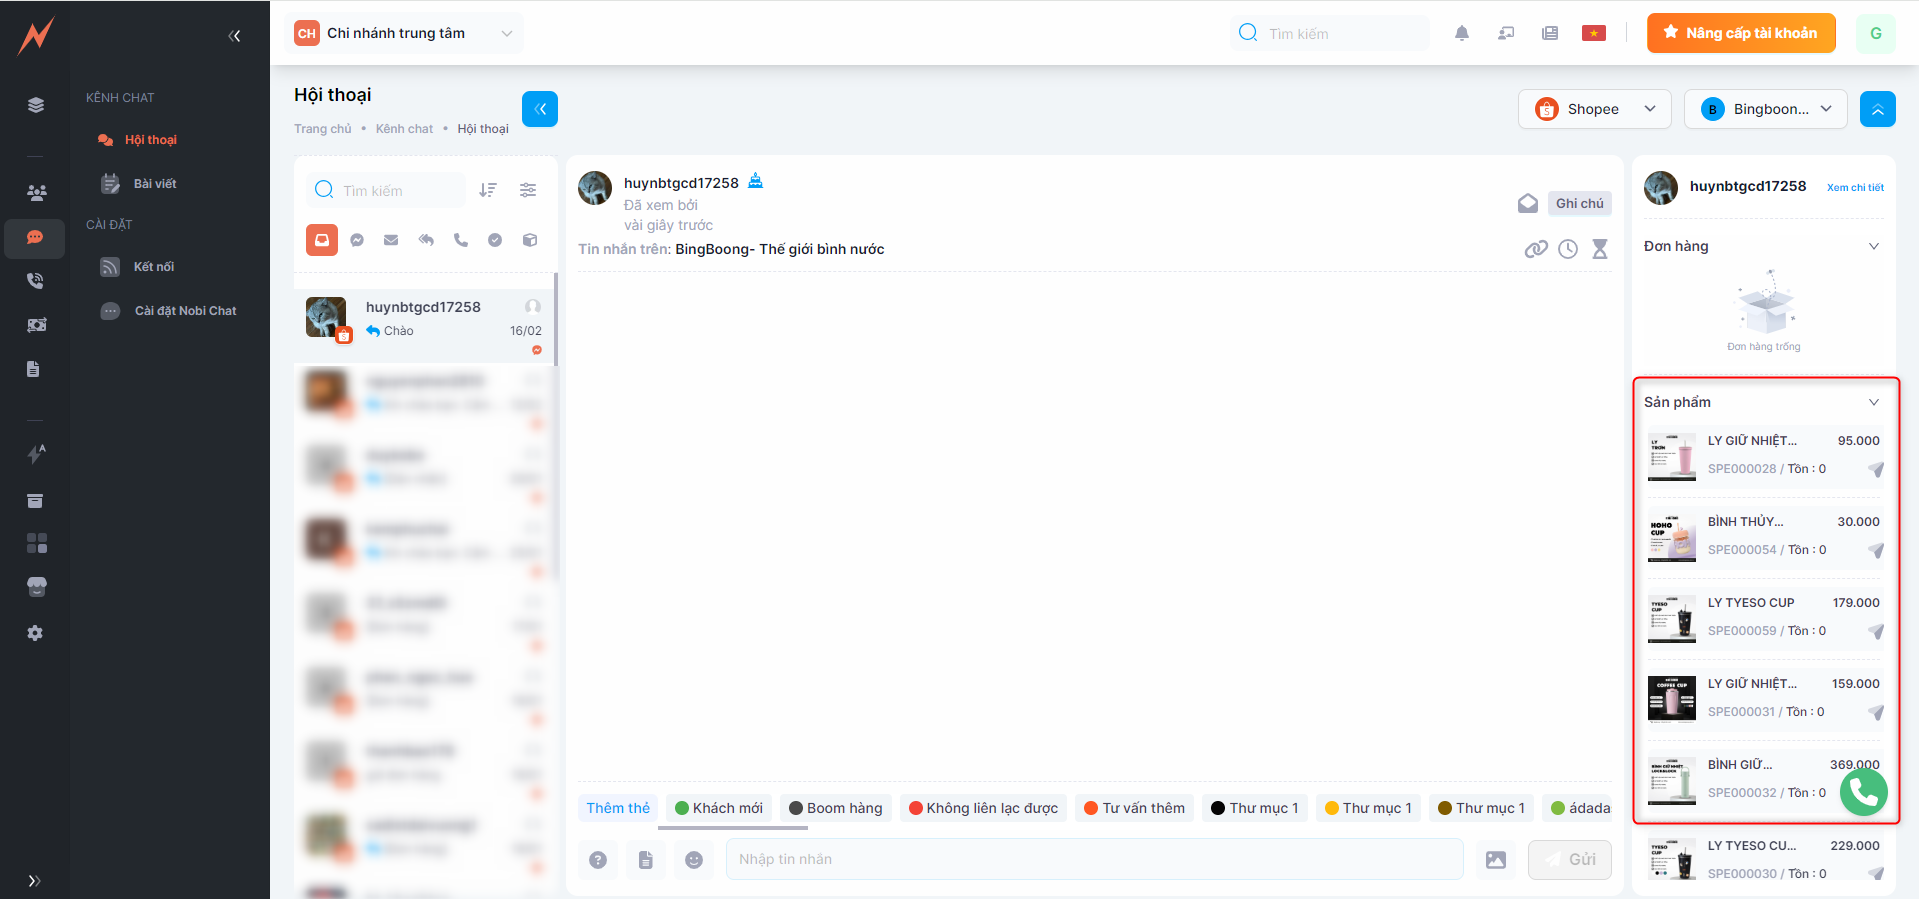Toggle the Khách mới tag
Viewport: 1919px width, 899px height.
click(718, 808)
